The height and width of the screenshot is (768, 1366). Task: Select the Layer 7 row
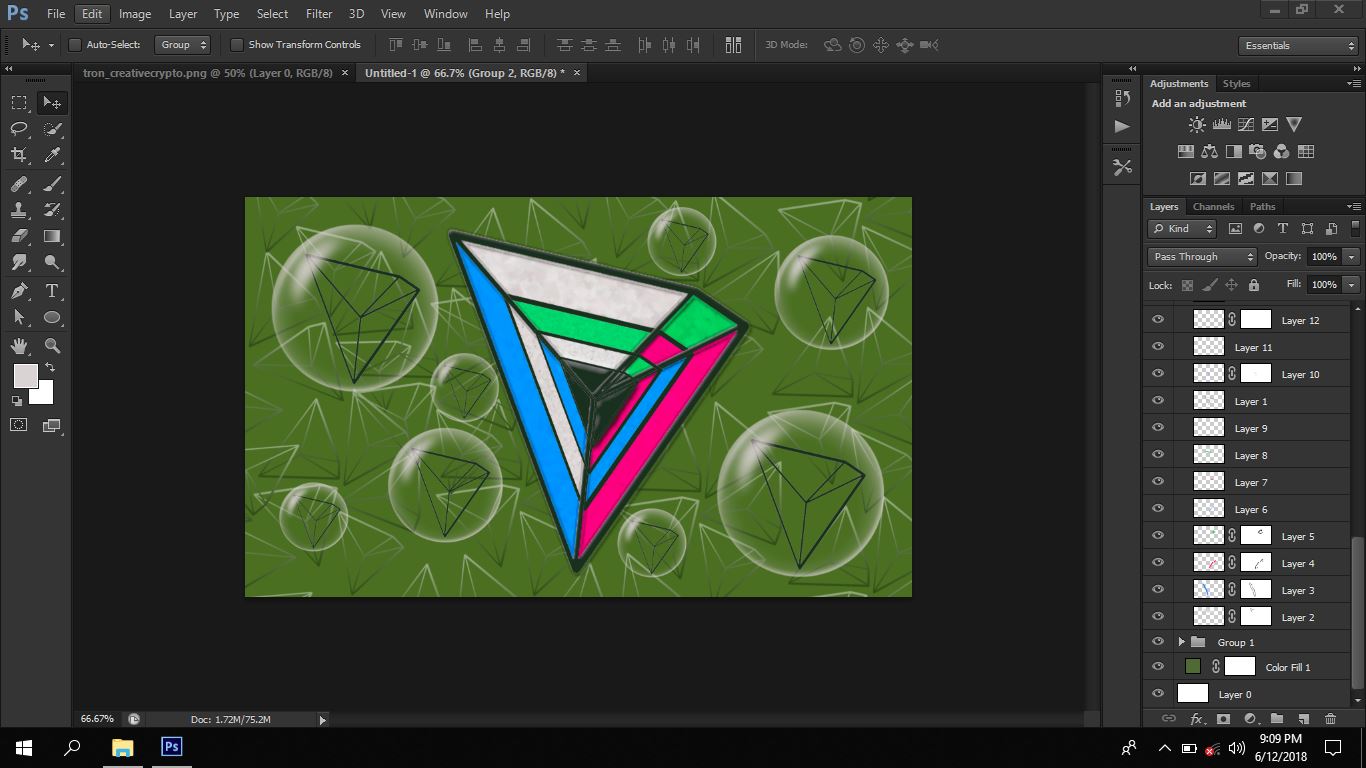(x=1246, y=482)
